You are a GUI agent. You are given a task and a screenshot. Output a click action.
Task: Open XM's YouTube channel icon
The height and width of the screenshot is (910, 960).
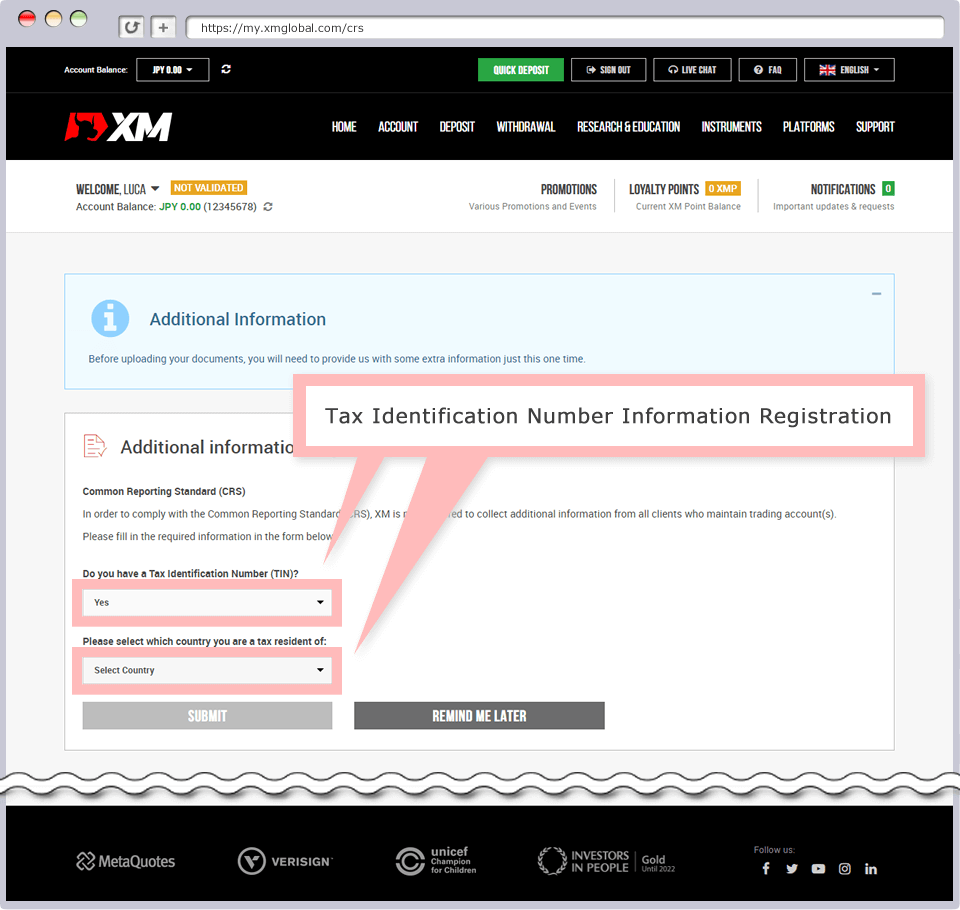(818, 869)
